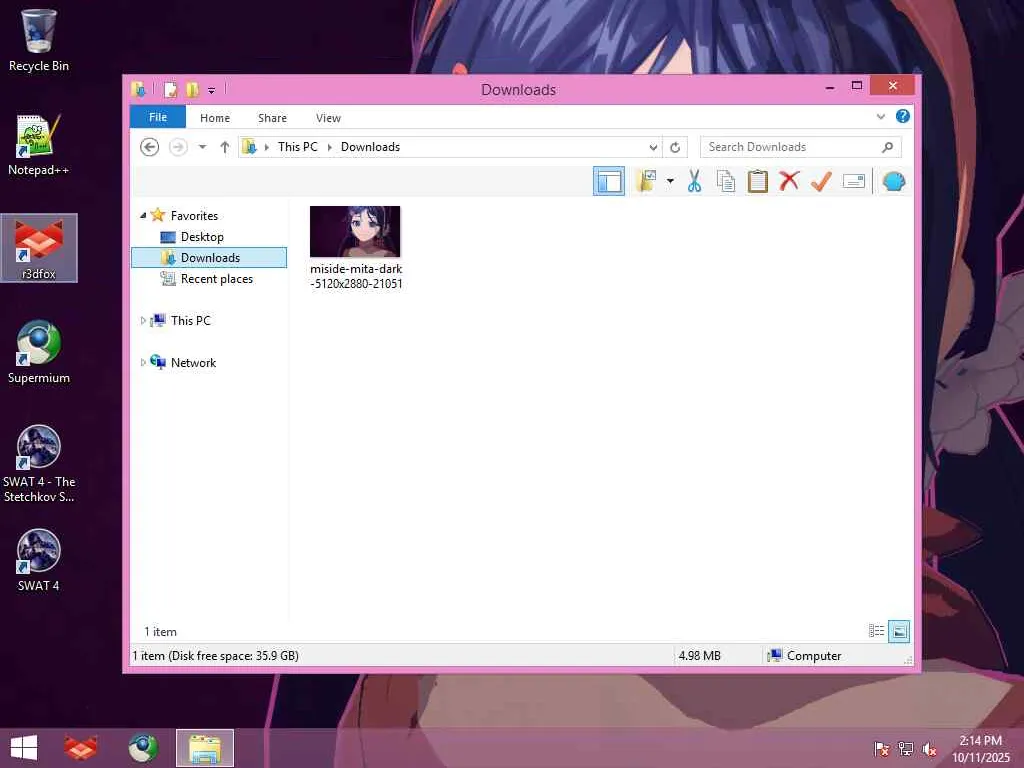The width and height of the screenshot is (1024, 768).
Task: Collapse the Favorites tree group
Action: (143, 216)
